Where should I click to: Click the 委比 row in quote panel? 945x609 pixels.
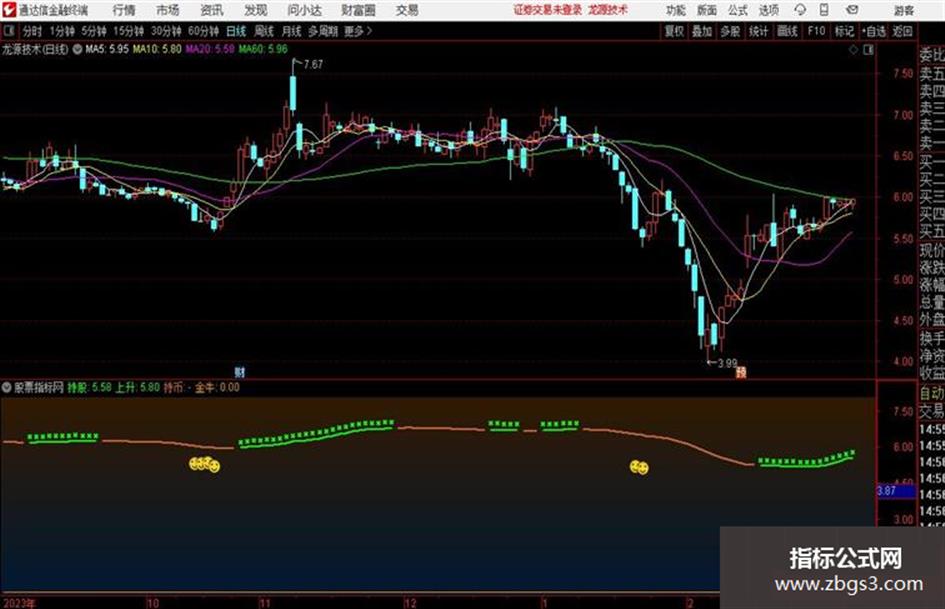click(931, 55)
